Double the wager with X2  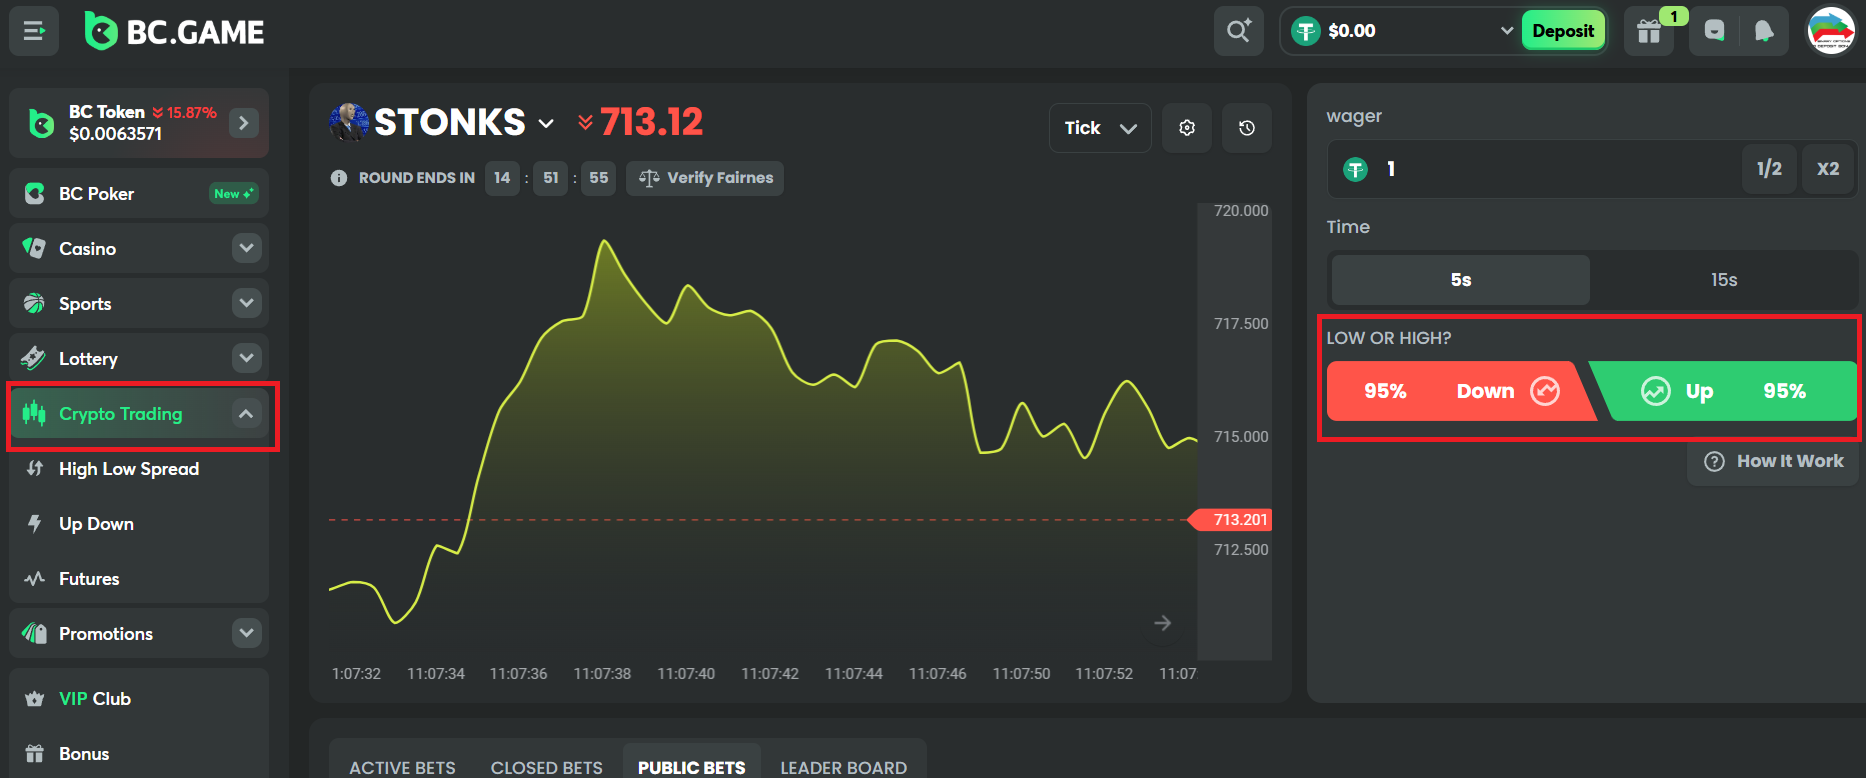(x=1828, y=169)
